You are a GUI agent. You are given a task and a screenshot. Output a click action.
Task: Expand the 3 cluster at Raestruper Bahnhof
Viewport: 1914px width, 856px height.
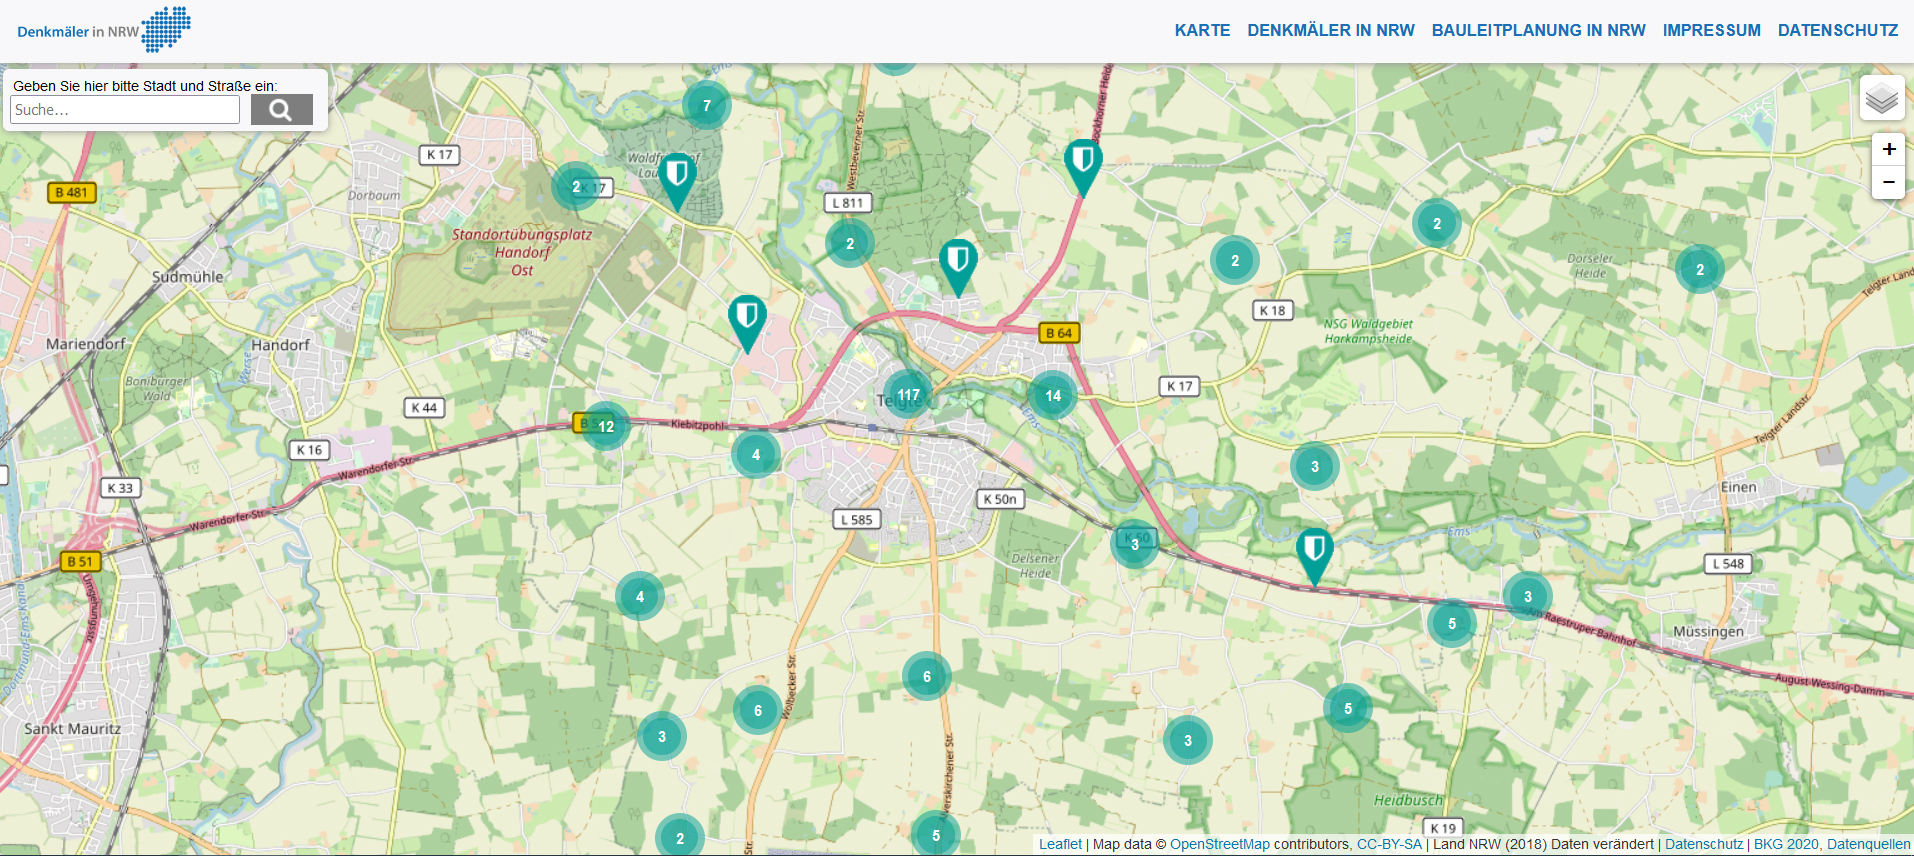[x=1528, y=597]
